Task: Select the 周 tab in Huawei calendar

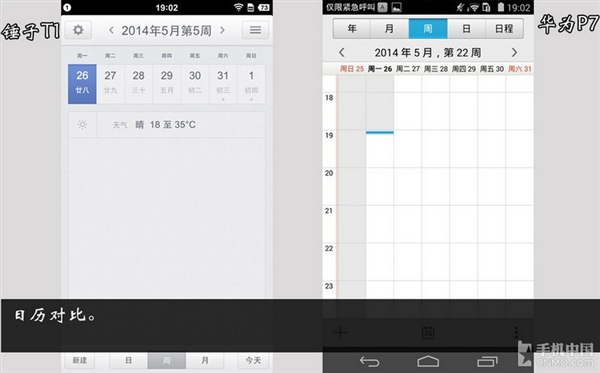Action: pos(428,29)
